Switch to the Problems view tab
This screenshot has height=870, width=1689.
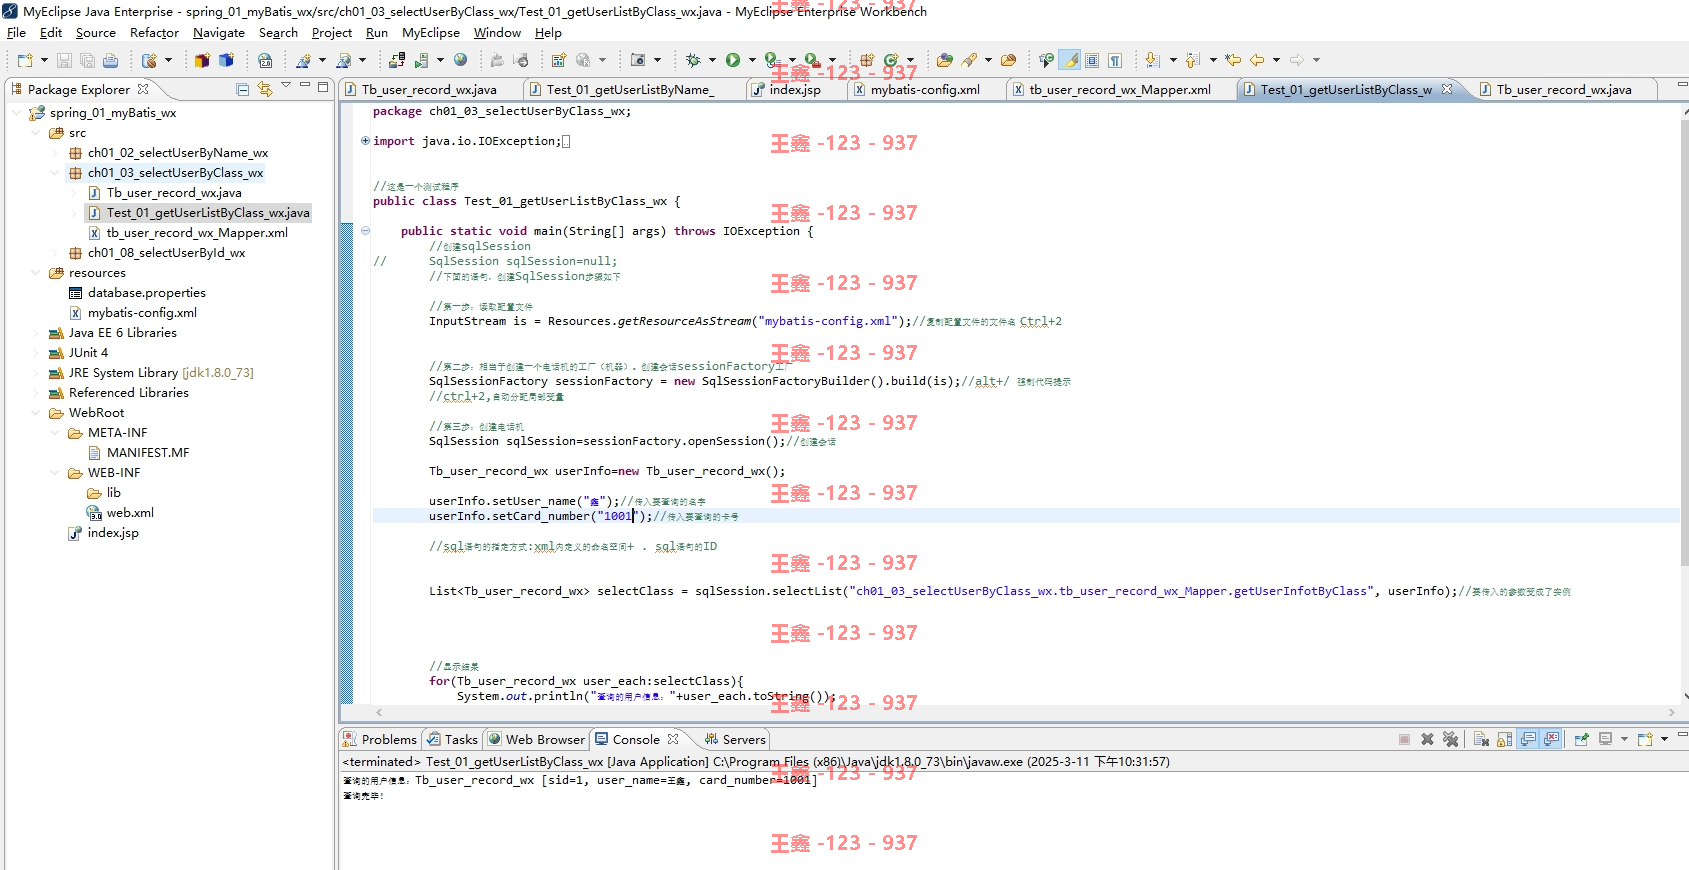point(380,739)
